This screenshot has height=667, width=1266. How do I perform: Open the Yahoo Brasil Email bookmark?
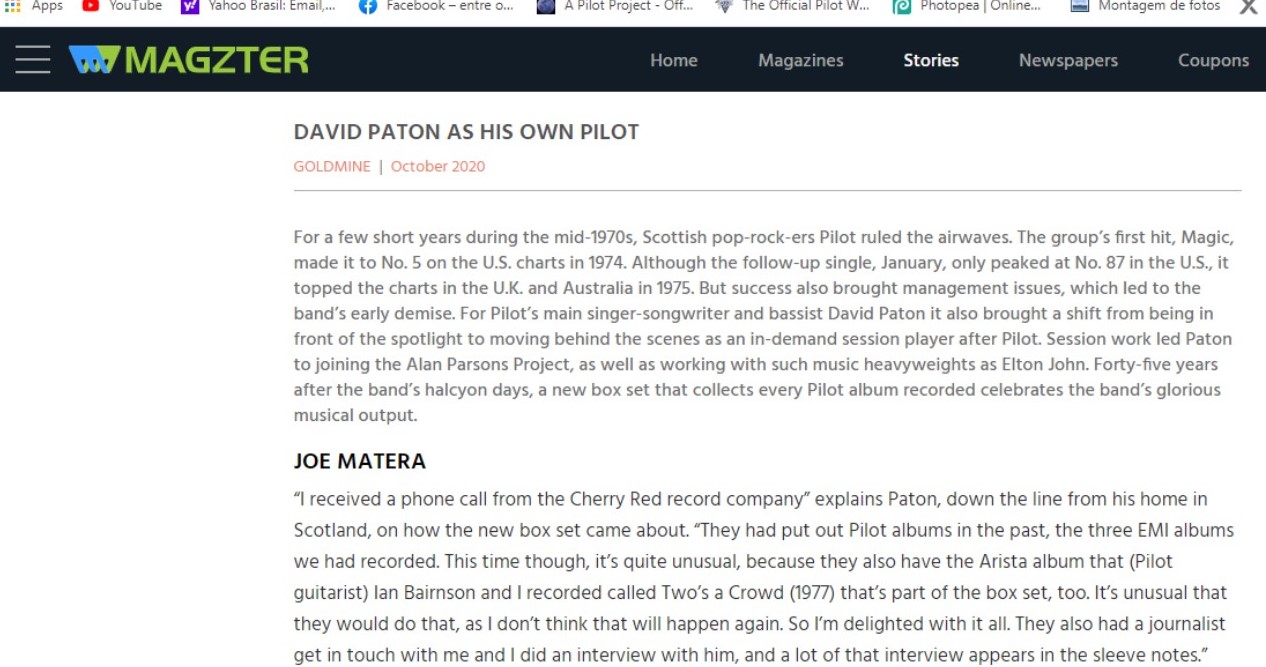point(258,6)
